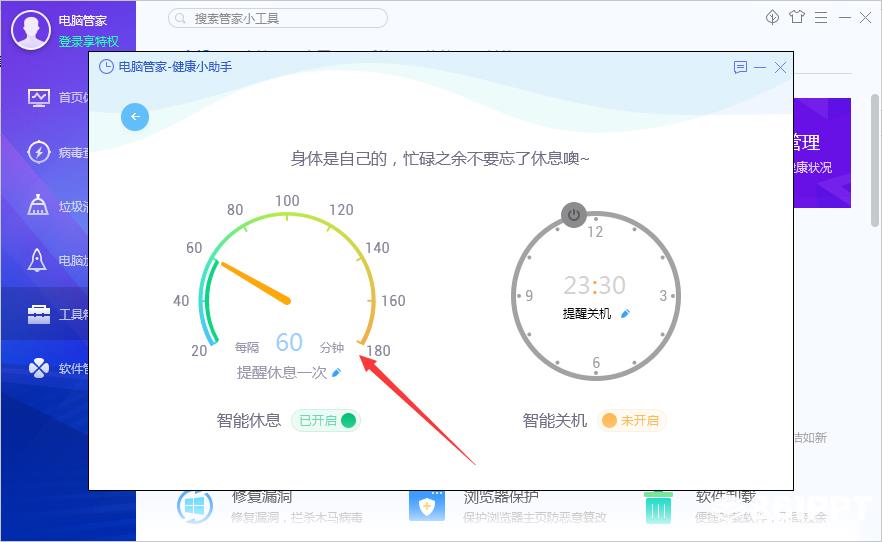Click the 提醒关机 label

(x=587, y=314)
